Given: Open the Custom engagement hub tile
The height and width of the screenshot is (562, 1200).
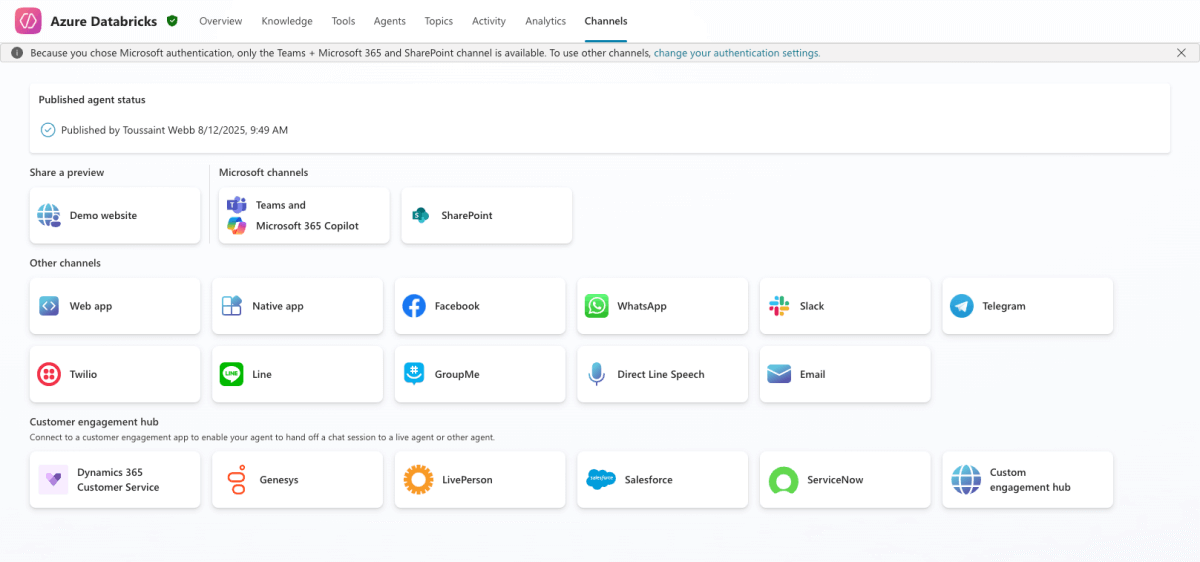Looking at the screenshot, I should click(x=1027, y=480).
